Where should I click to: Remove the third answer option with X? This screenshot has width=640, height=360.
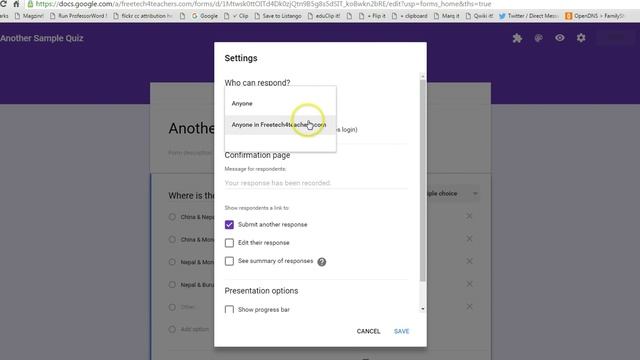coord(469,261)
